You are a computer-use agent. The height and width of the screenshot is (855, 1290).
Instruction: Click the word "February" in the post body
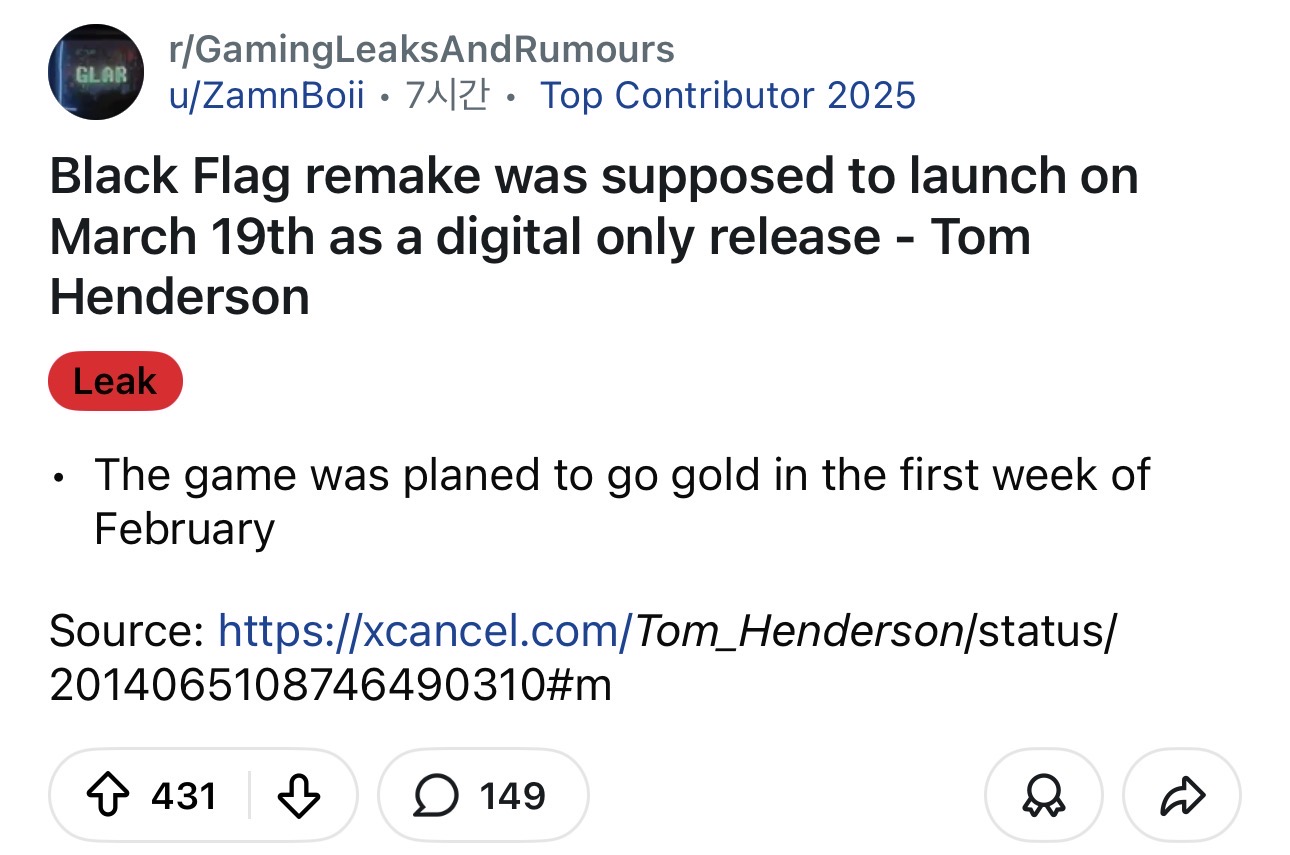click(x=184, y=528)
